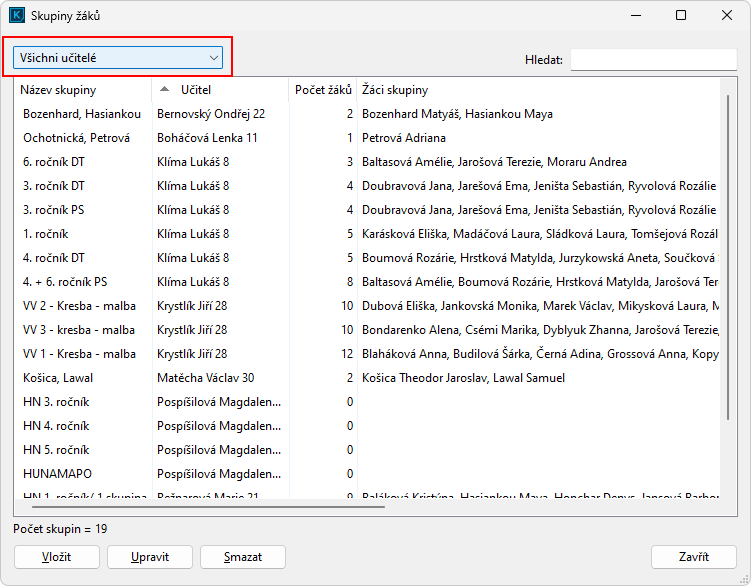This screenshot has height=586, width=751.
Task: Click the Zavřít button
Action: 693,557
